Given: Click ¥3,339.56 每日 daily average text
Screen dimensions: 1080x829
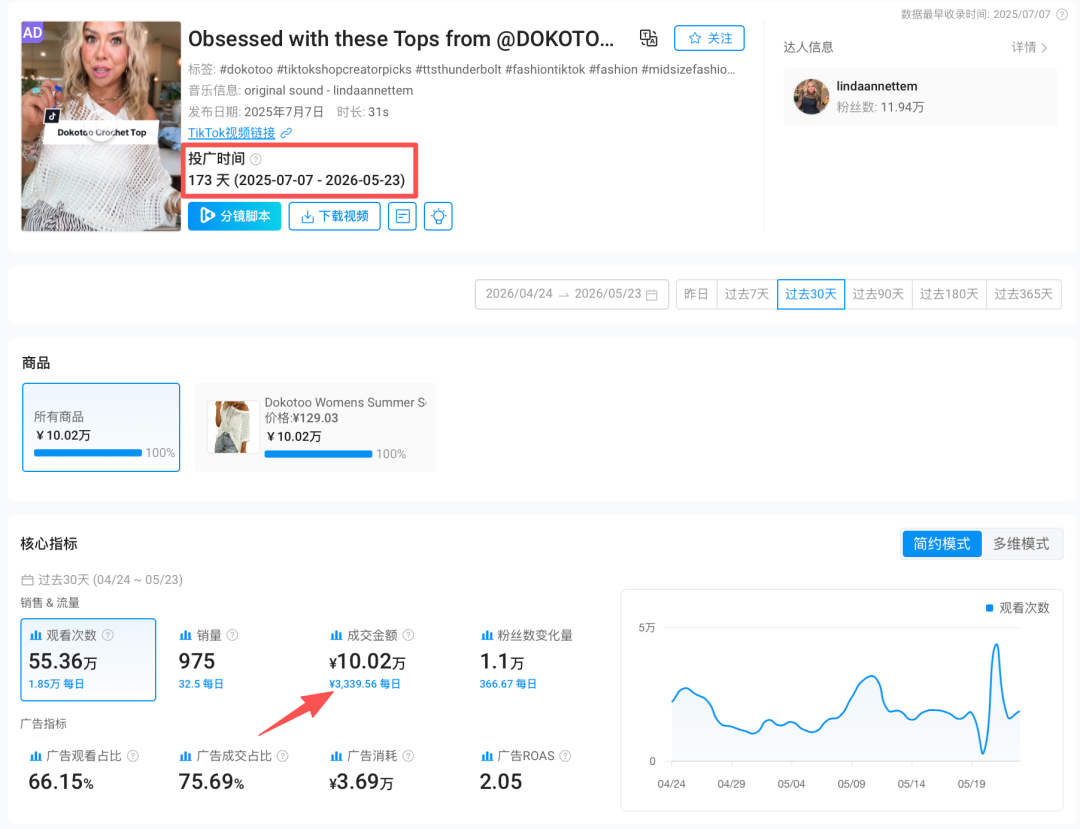Looking at the screenshot, I should pyautogui.click(x=364, y=684).
